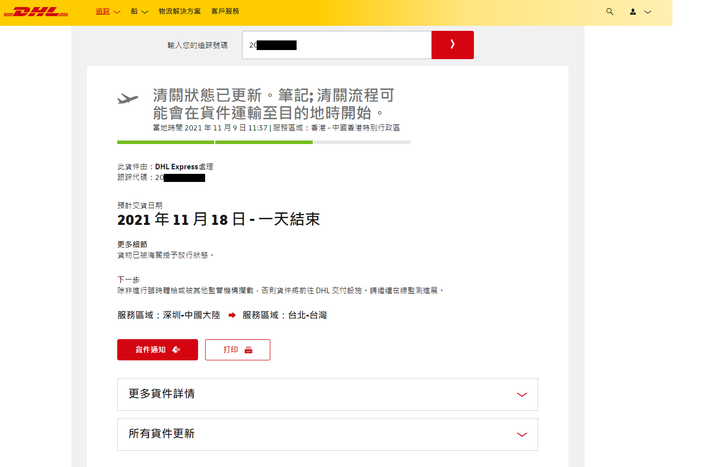Expand 所有貨件更新 section
This screenshot has height=467, width=720.
[327, 434]
